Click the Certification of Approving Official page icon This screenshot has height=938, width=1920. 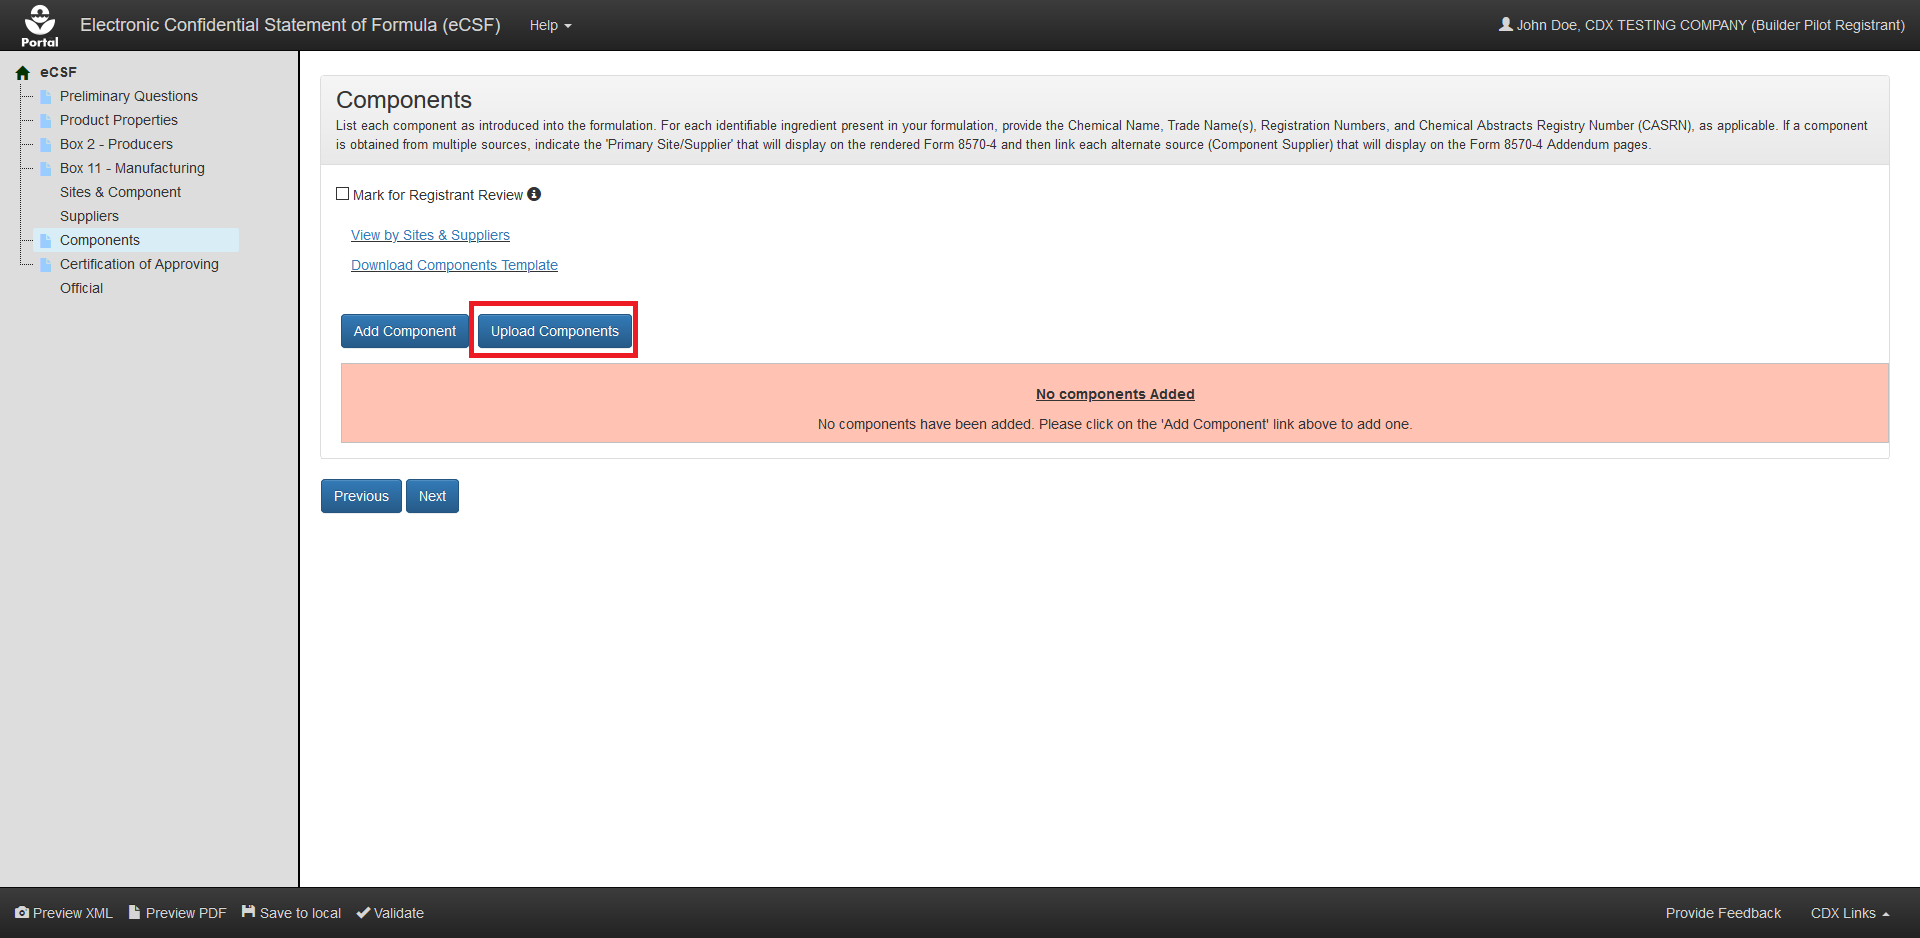[x=46, y=265]
